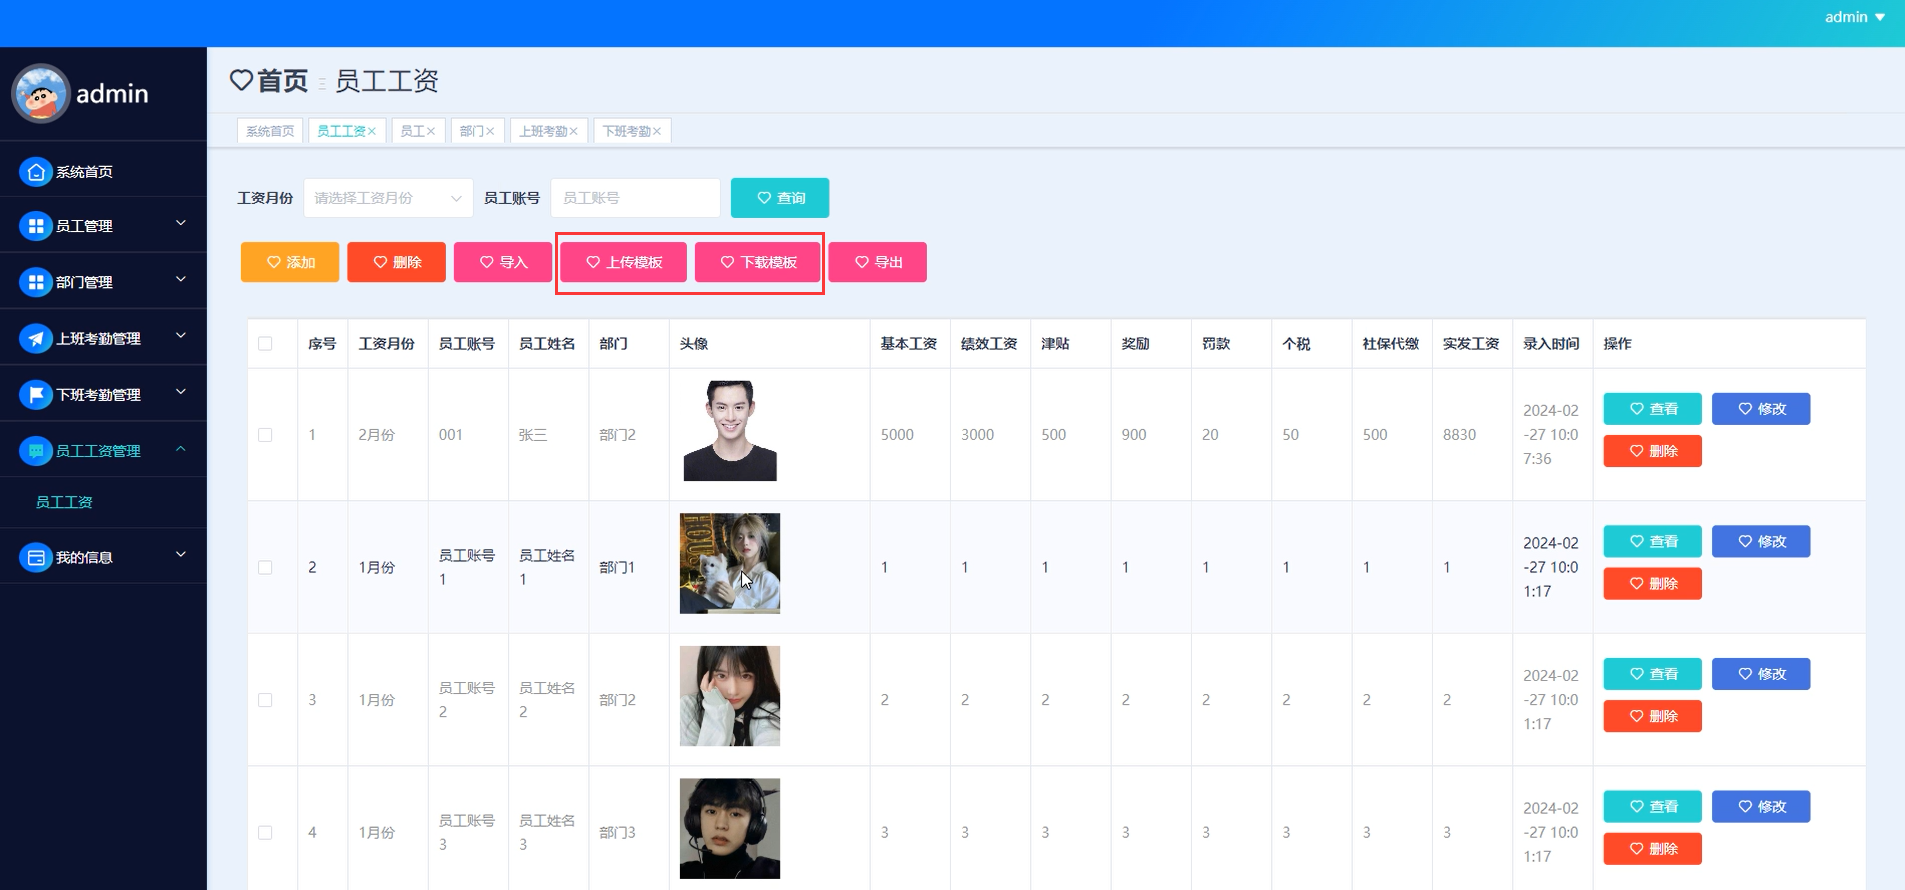Check the checkbox for row 4 部门3
The image size is (1905, 890).
[x=265, y=833]
